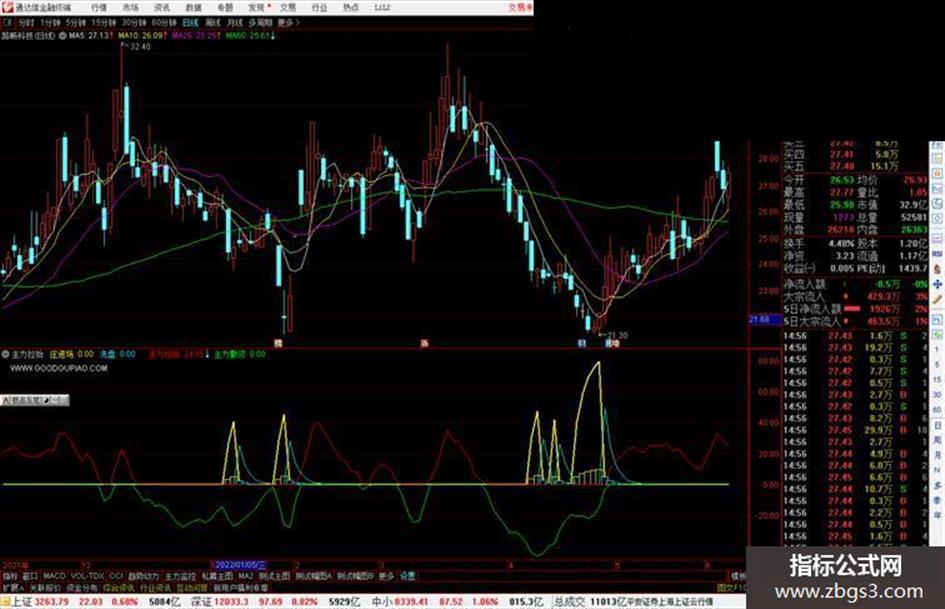Open the 热点 menu
945x609 pixels.
(x=351, y=8)
